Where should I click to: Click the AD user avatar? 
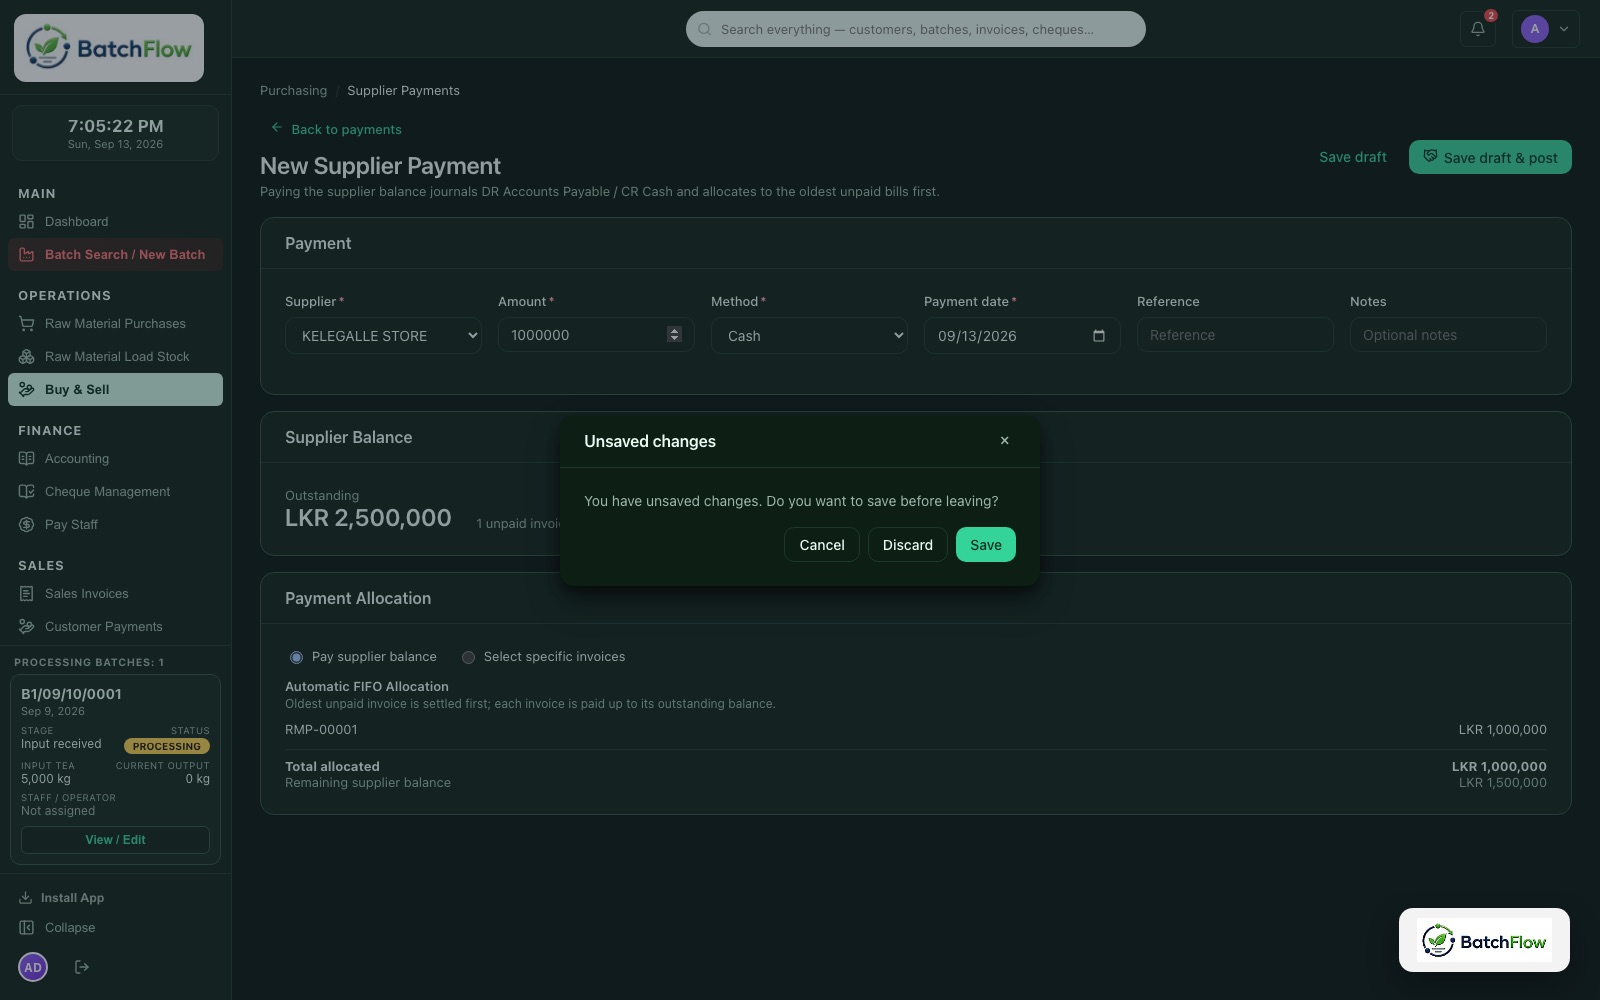(x=33, y=967)
